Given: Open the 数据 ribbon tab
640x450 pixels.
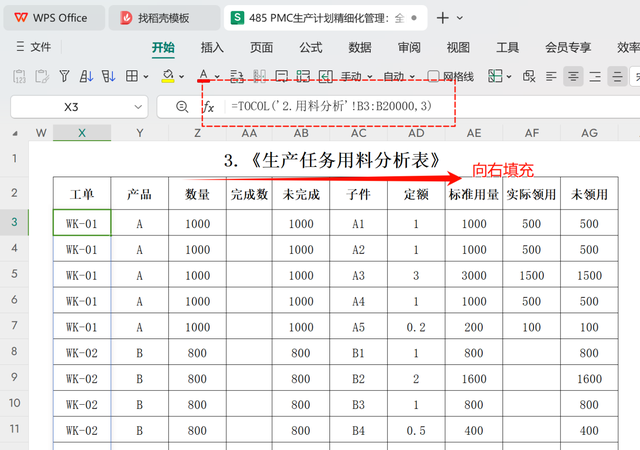Looking at the screenshot, I should coord(360,47).
